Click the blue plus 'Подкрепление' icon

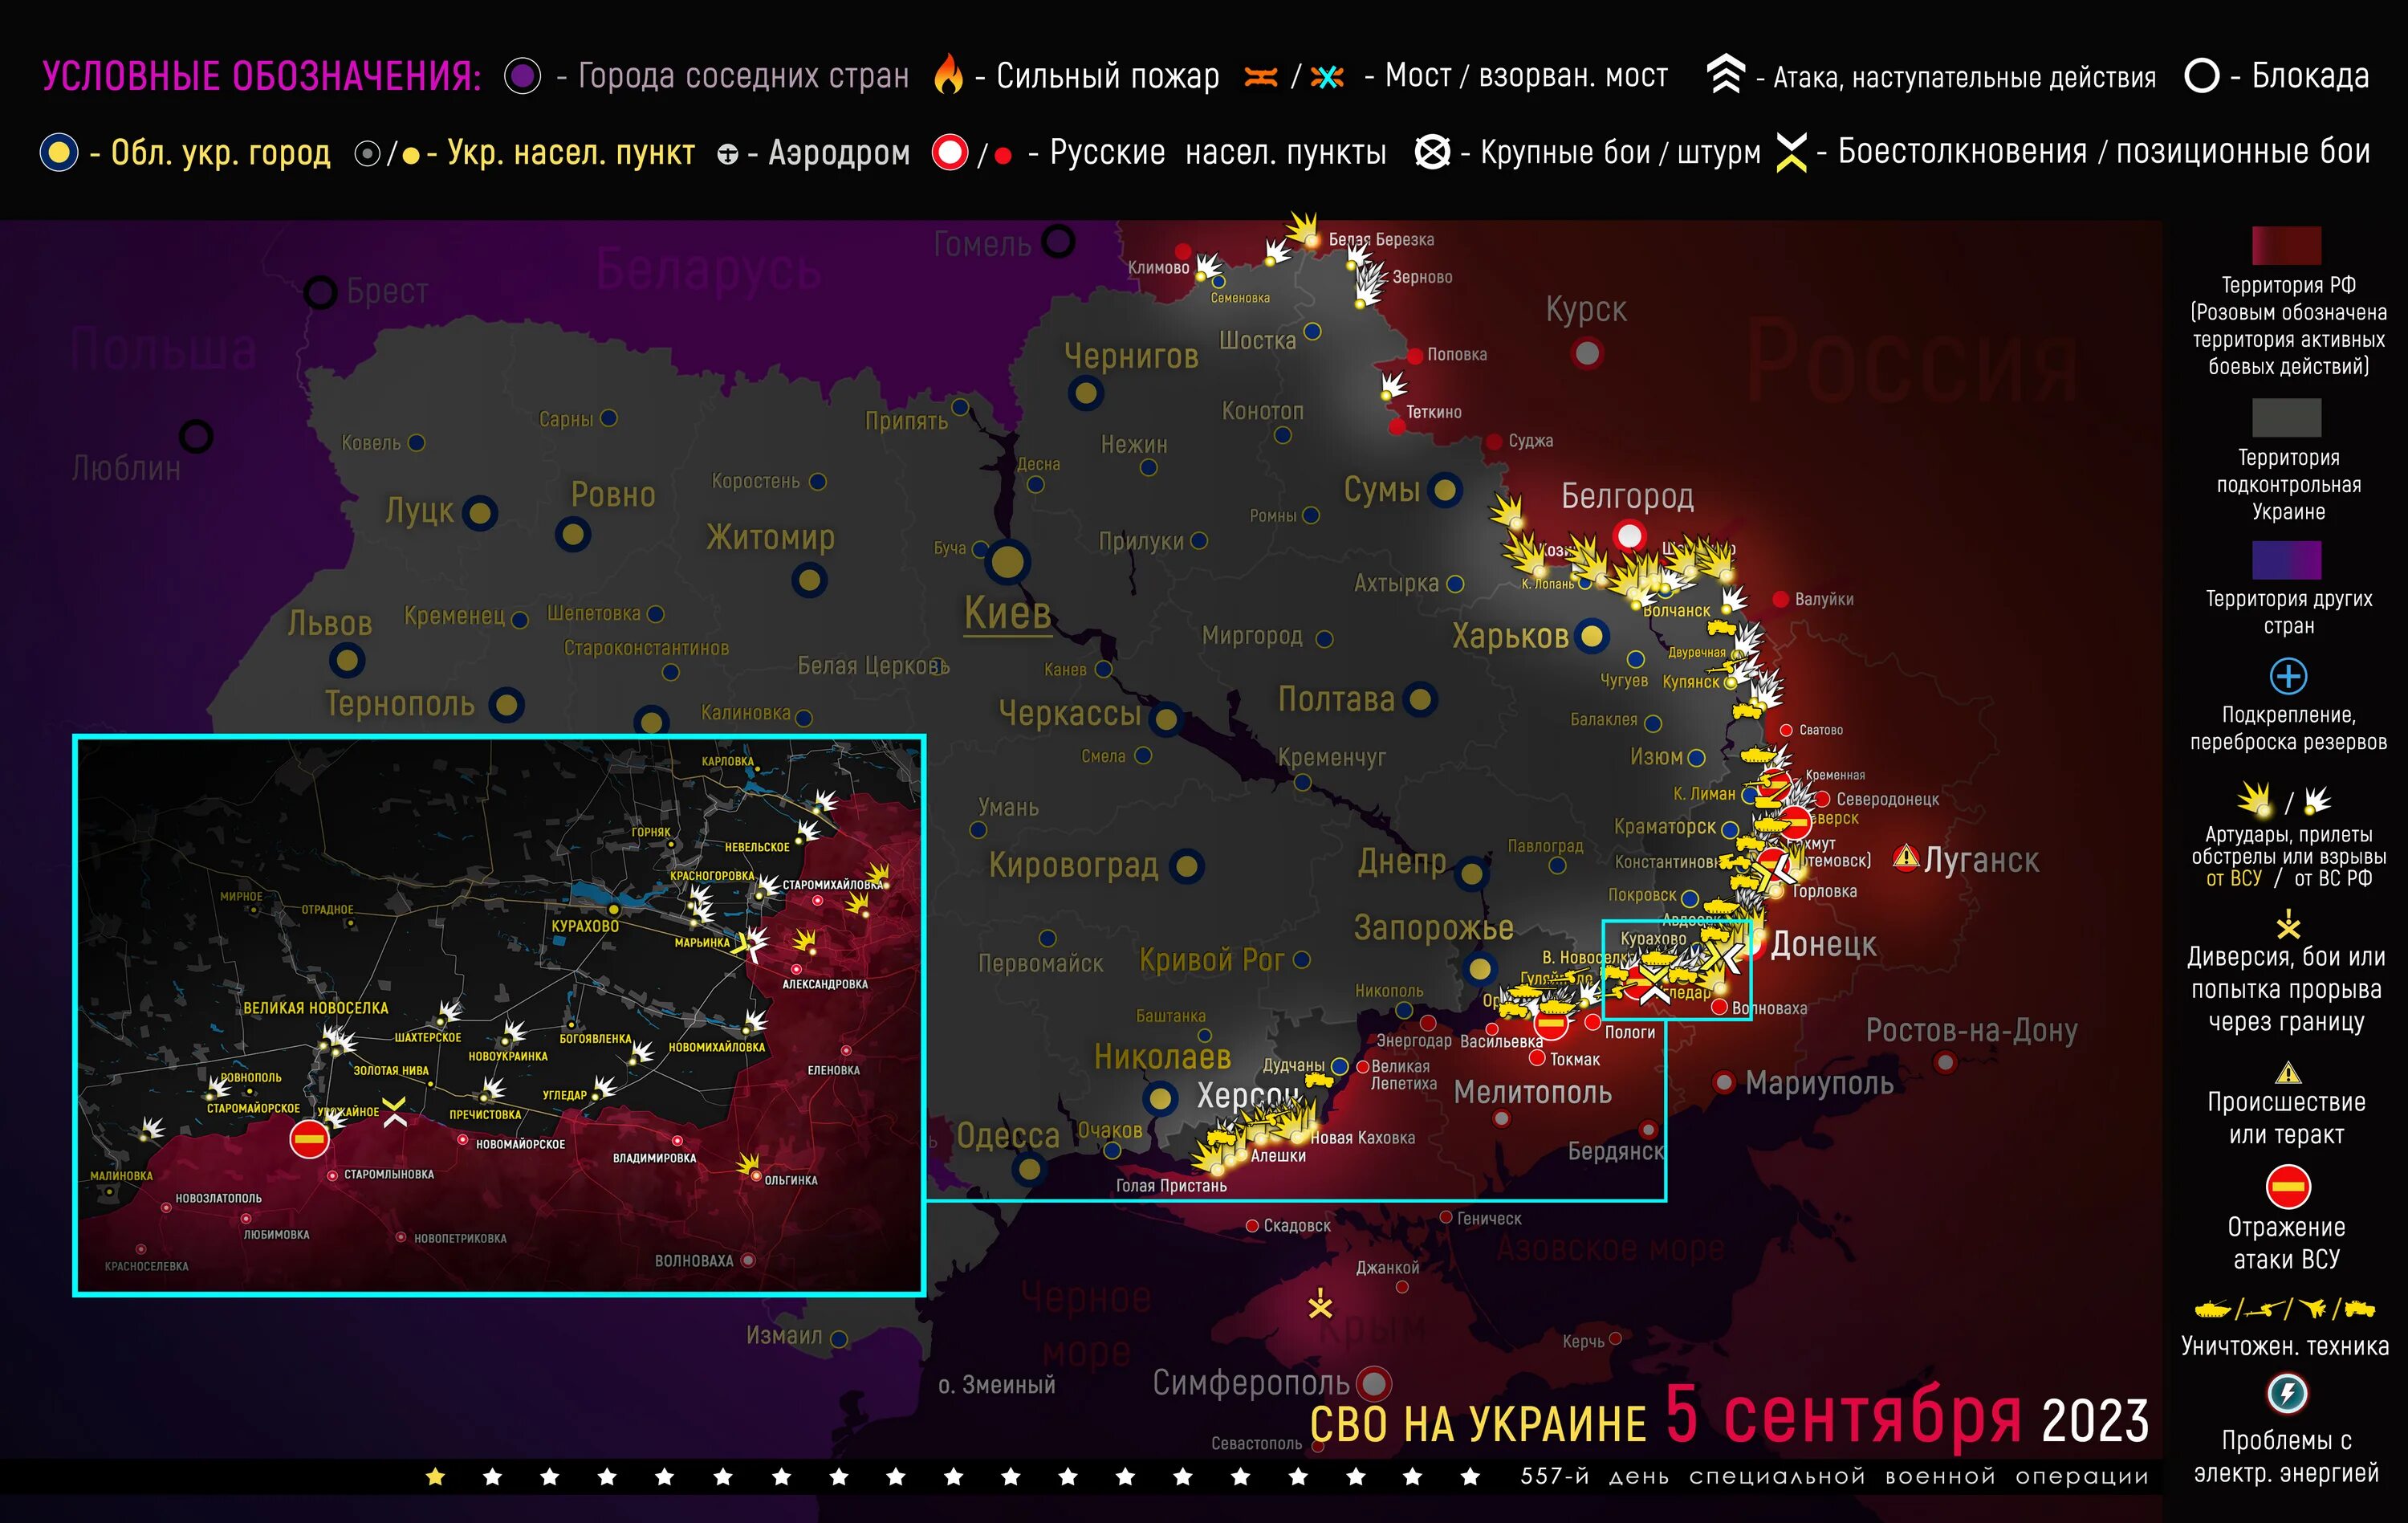coord(2288,676)
